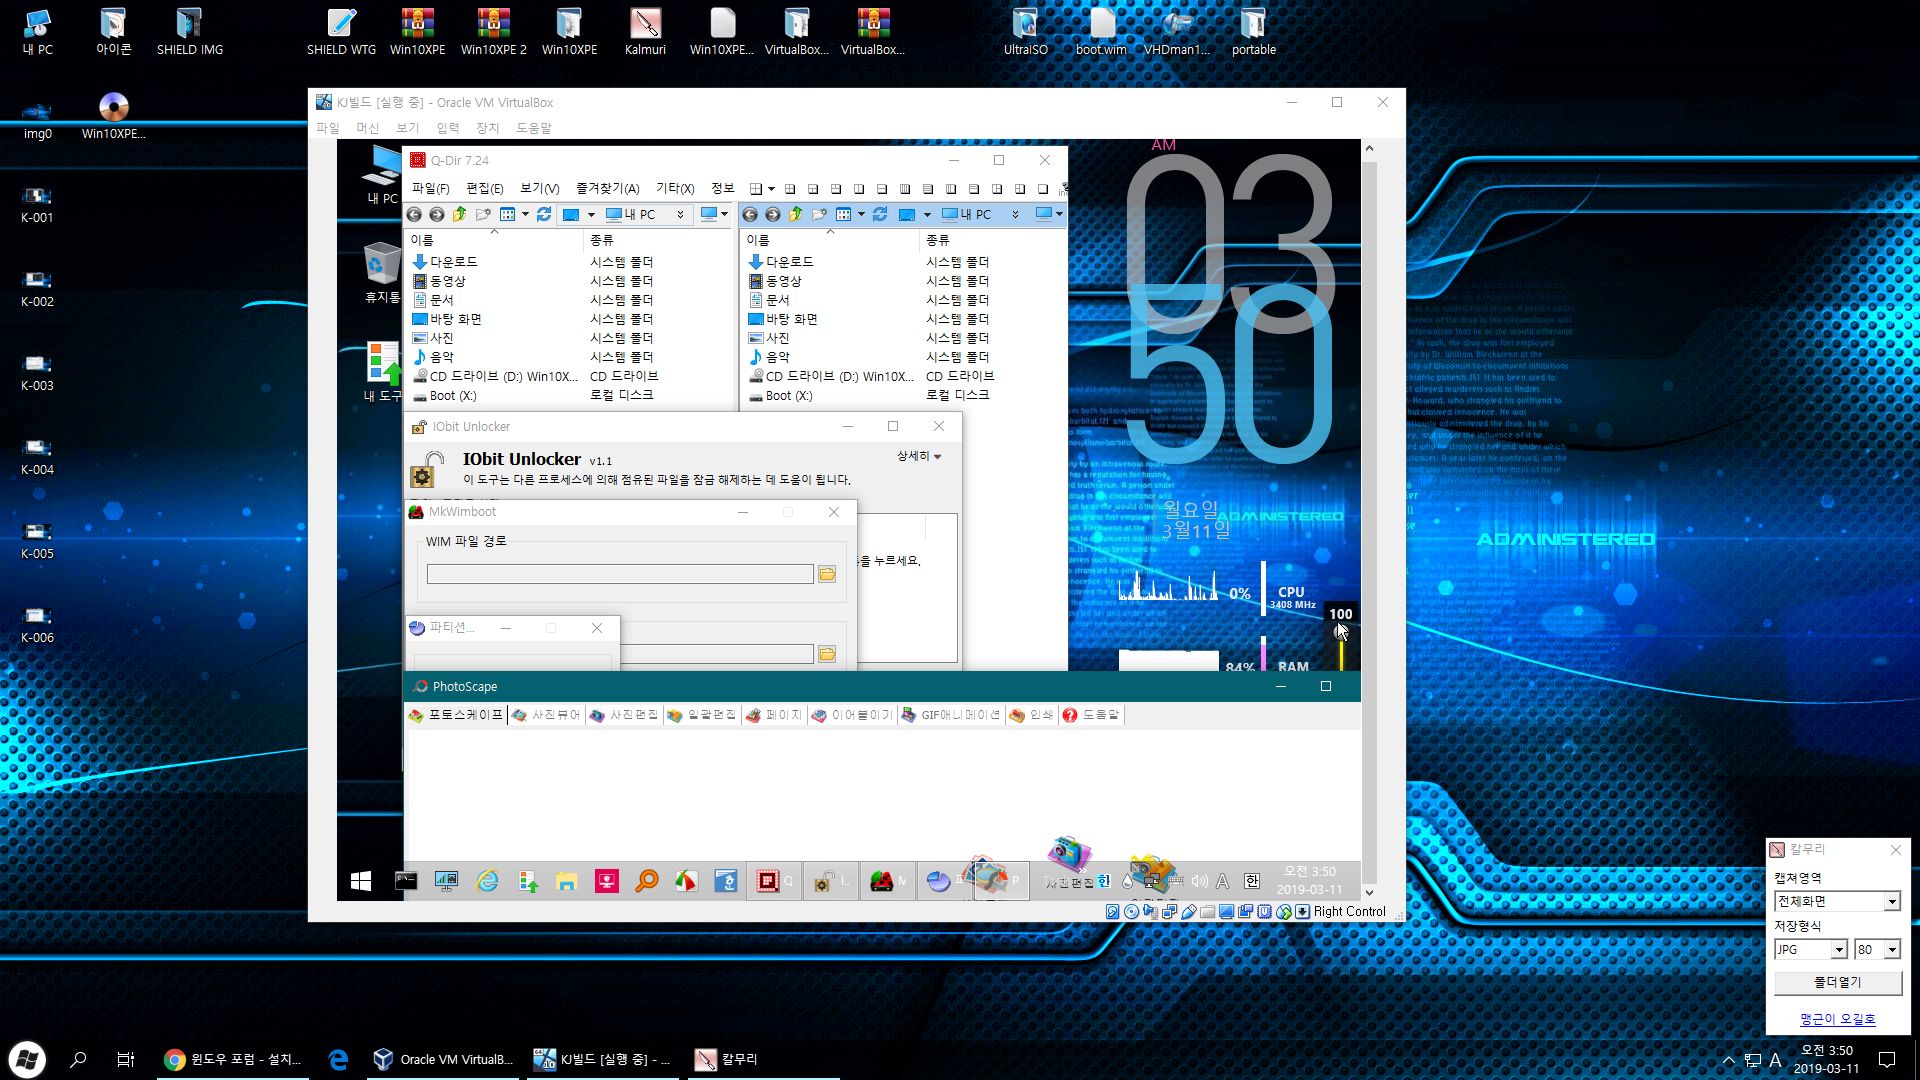Open host Search from taskbar
Image resolution: width=1920 pixels, height=1080 pixels.
78,1059
